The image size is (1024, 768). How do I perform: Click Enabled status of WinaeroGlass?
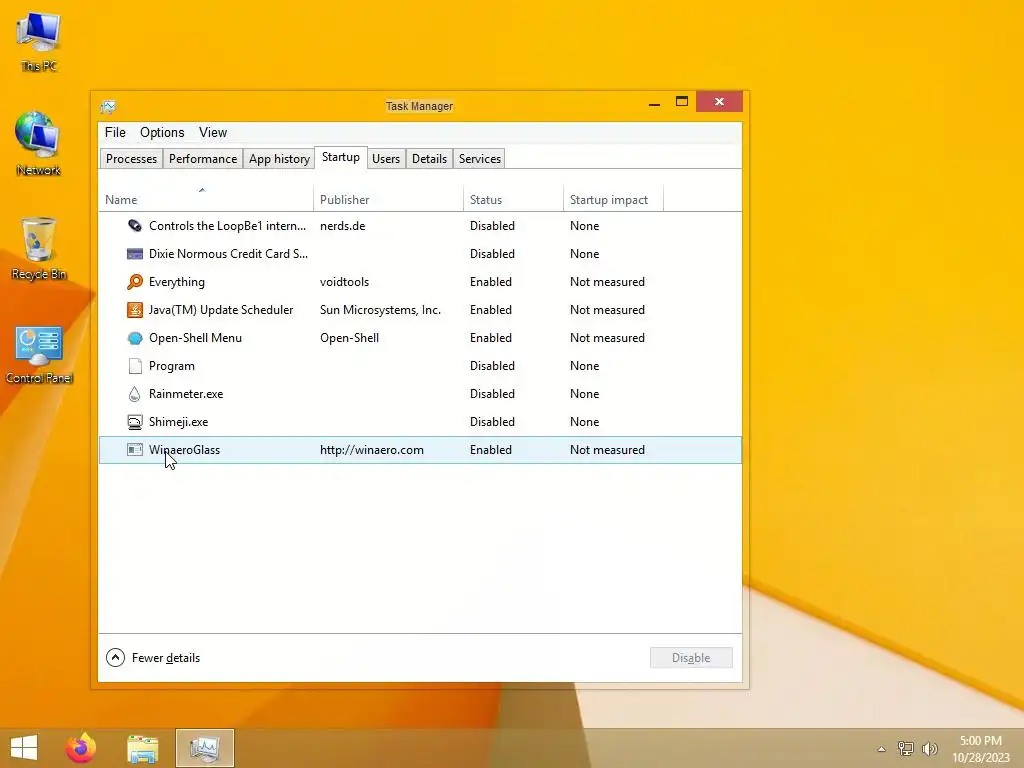pyautogui.click(x=490, y=450)
